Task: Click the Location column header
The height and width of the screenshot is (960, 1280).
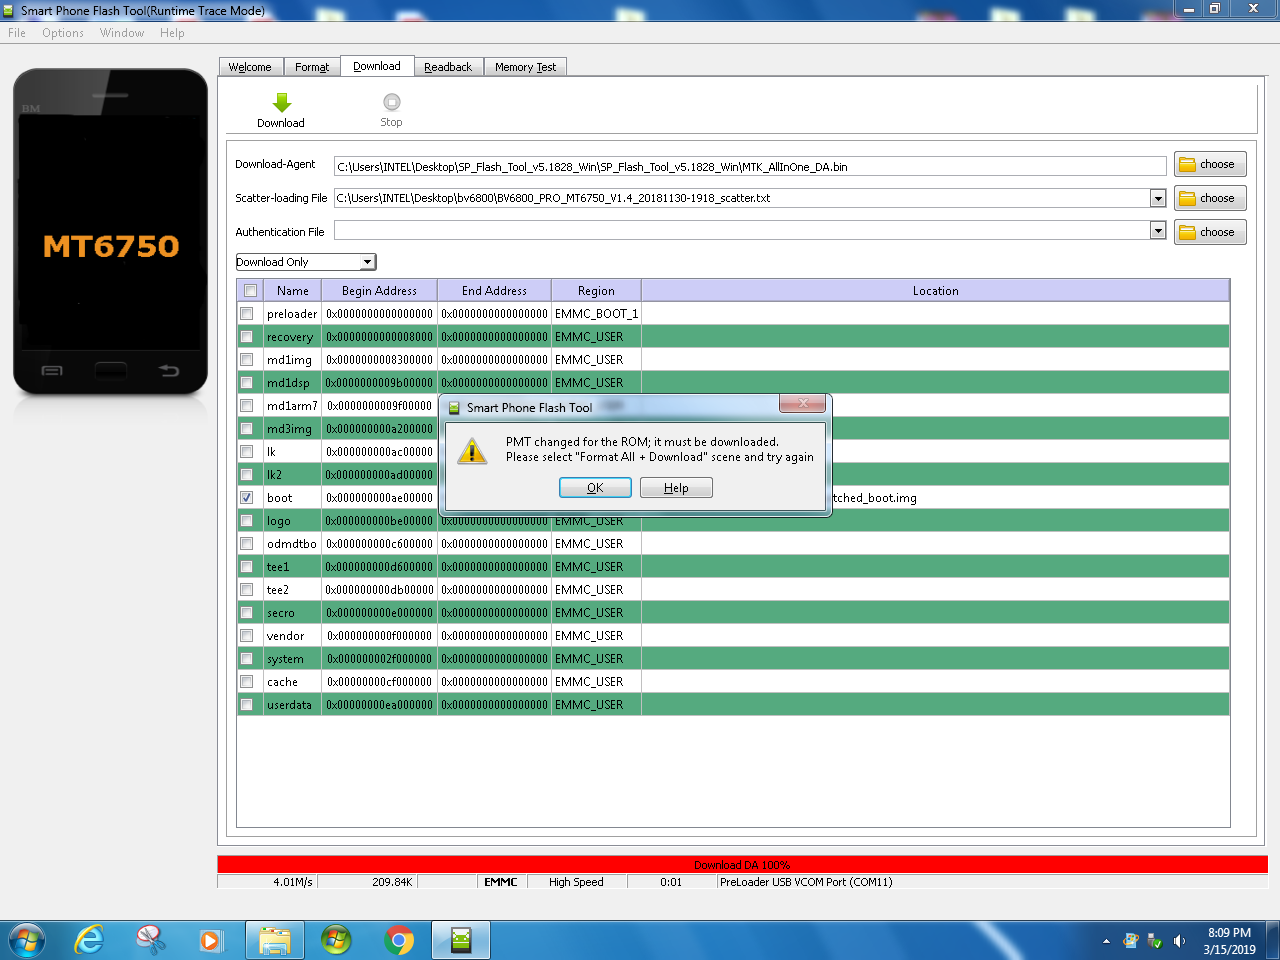Action: pyautogui.click(x=935, y=291)
